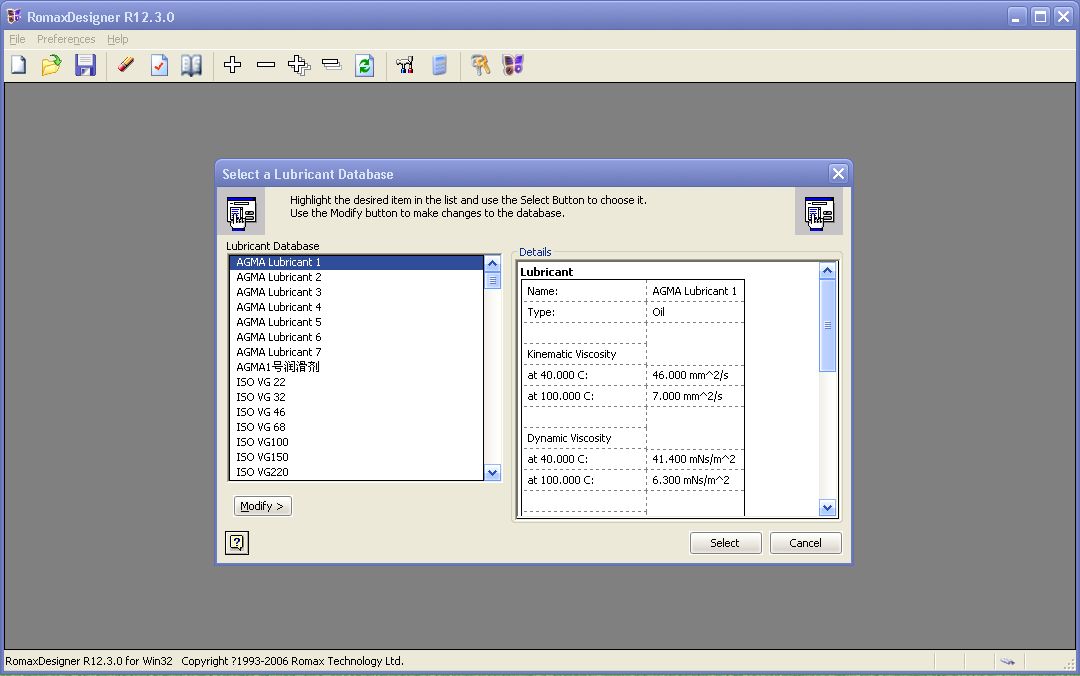Select AGMA Lubricant 2 in the list

pyautogui.click(x=356, y=277)
